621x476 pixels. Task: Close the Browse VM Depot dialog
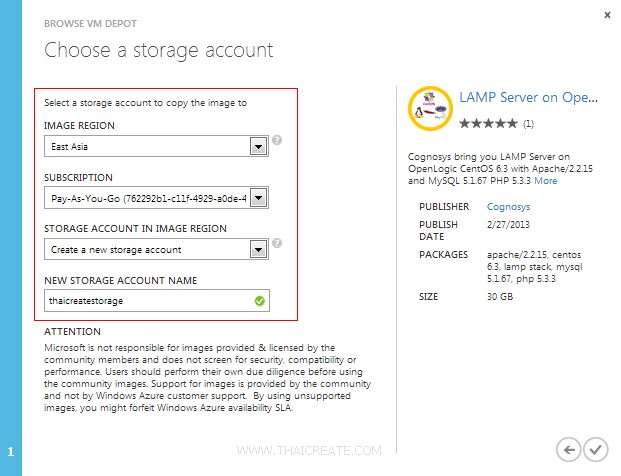tap(606, 16)
